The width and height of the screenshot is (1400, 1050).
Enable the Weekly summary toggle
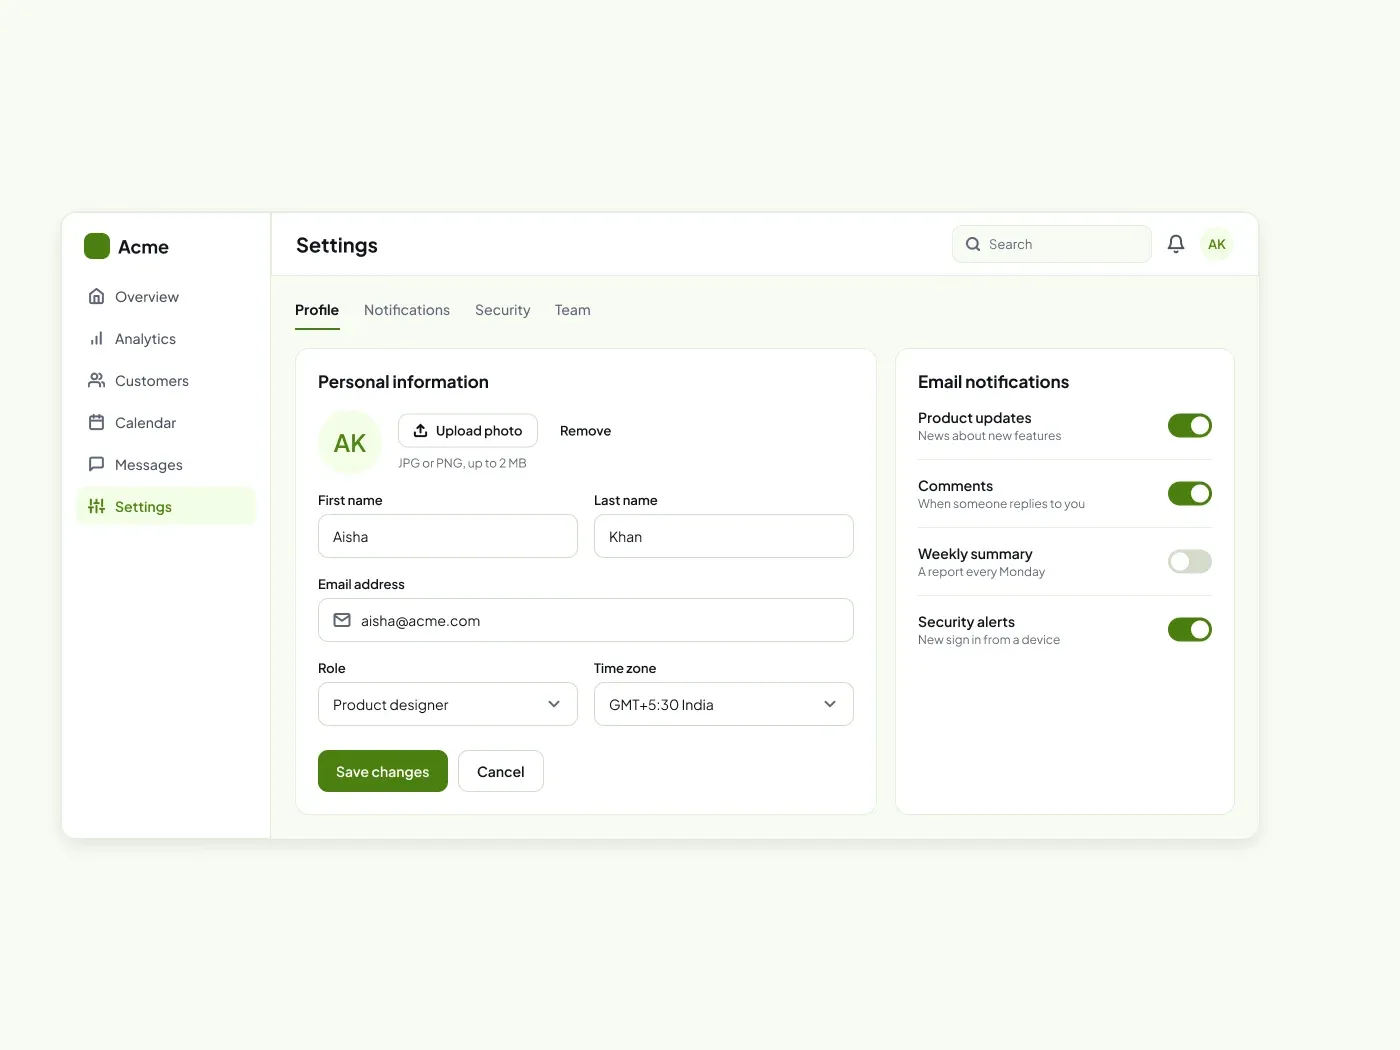click(1190, 561)
